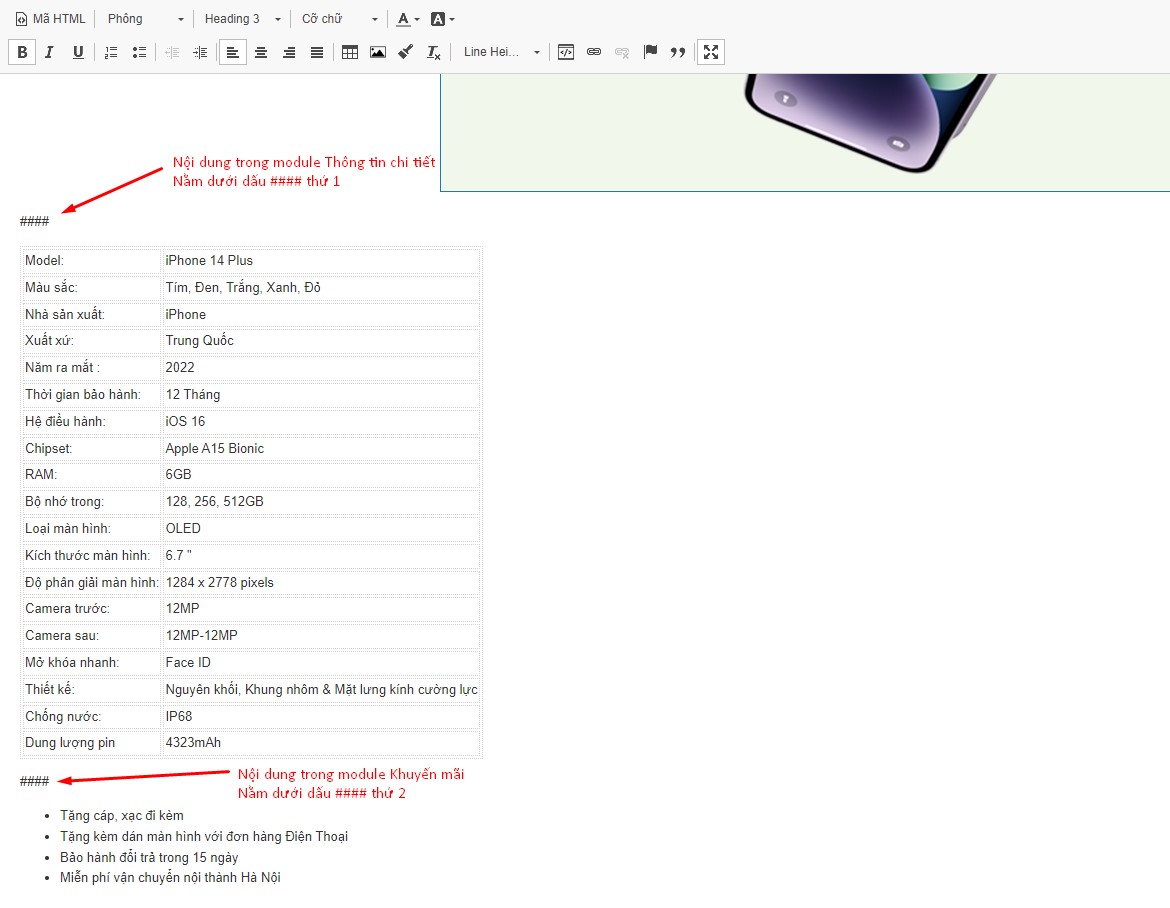Align text right
Screen dimensions: 1170x908
click(x=289, y=52)
